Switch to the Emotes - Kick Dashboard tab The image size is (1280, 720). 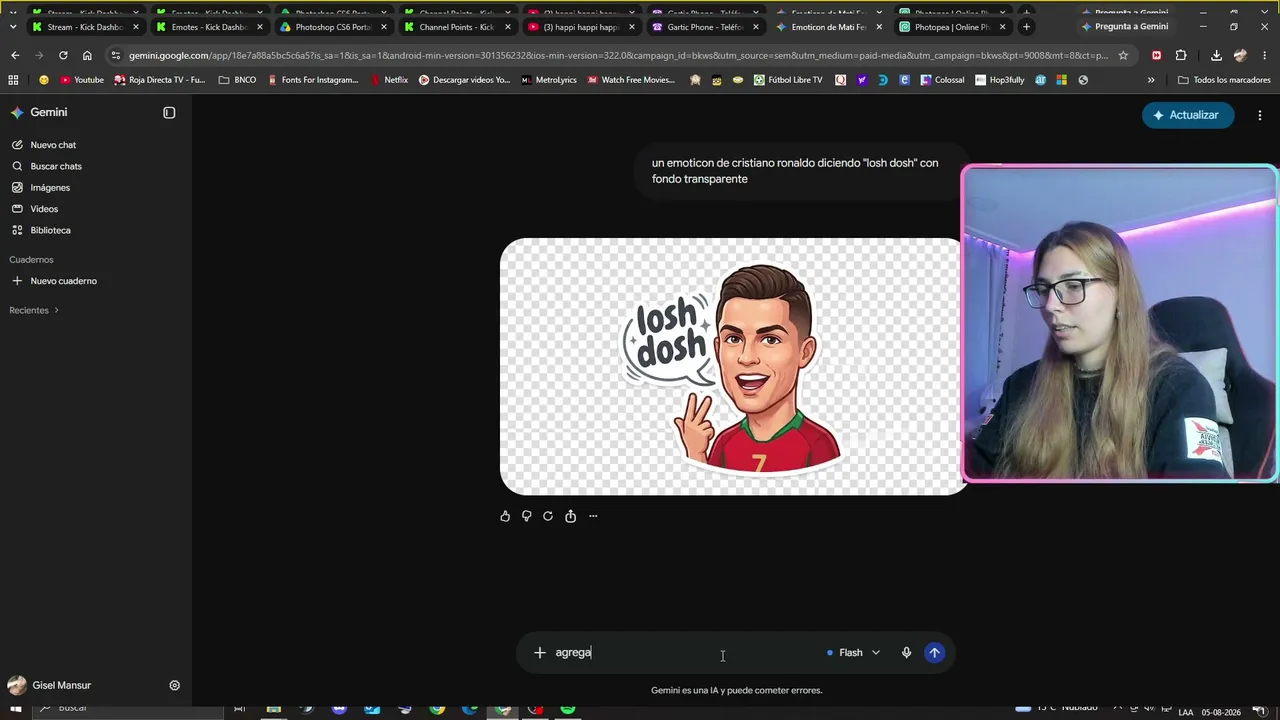209,27
